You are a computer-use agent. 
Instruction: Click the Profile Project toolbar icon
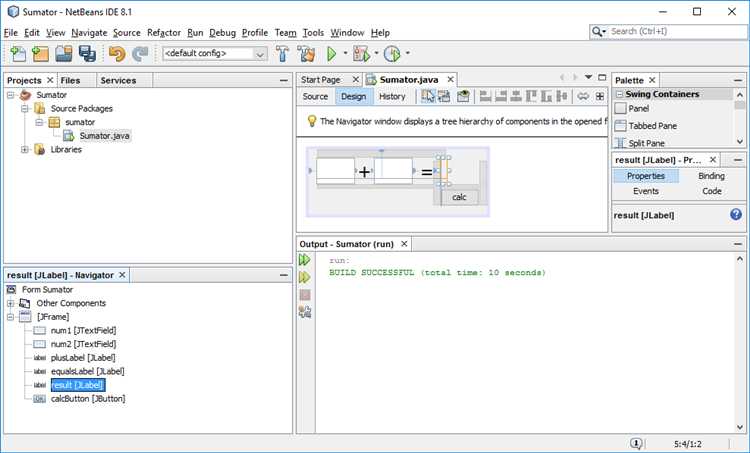coord(392,54)
